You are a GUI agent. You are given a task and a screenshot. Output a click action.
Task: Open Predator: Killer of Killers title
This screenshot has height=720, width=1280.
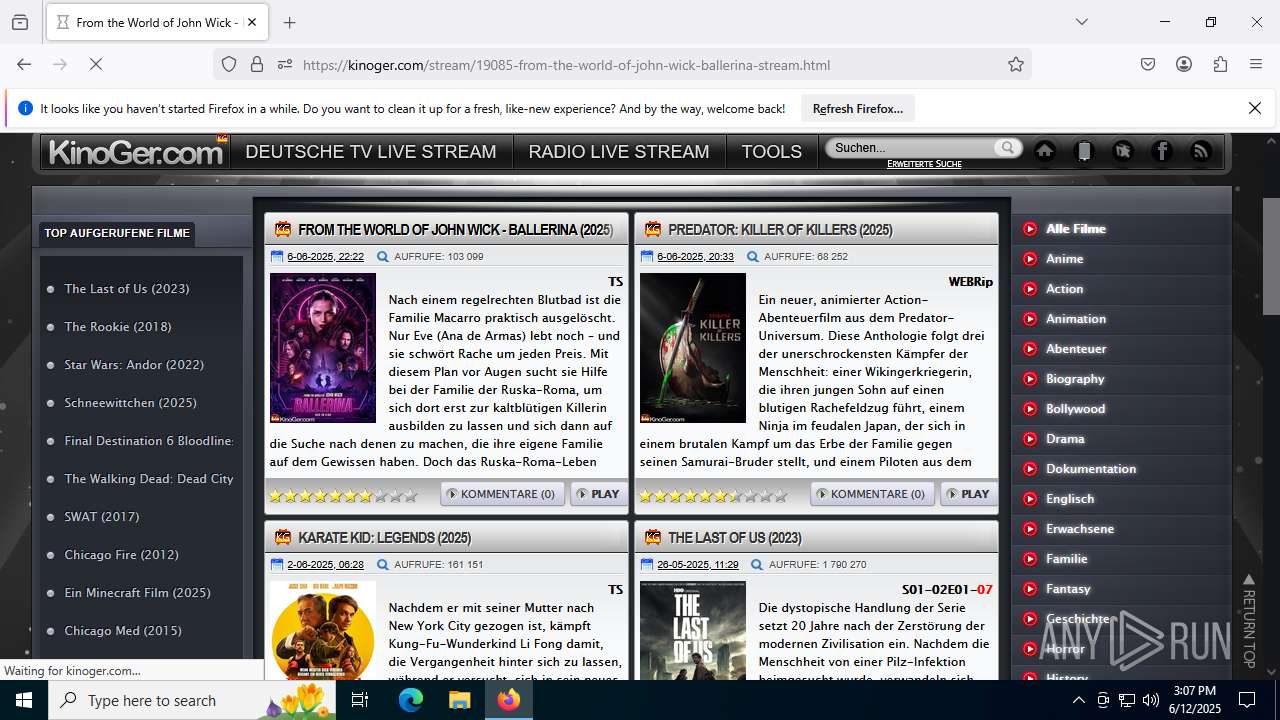[780, 230]
